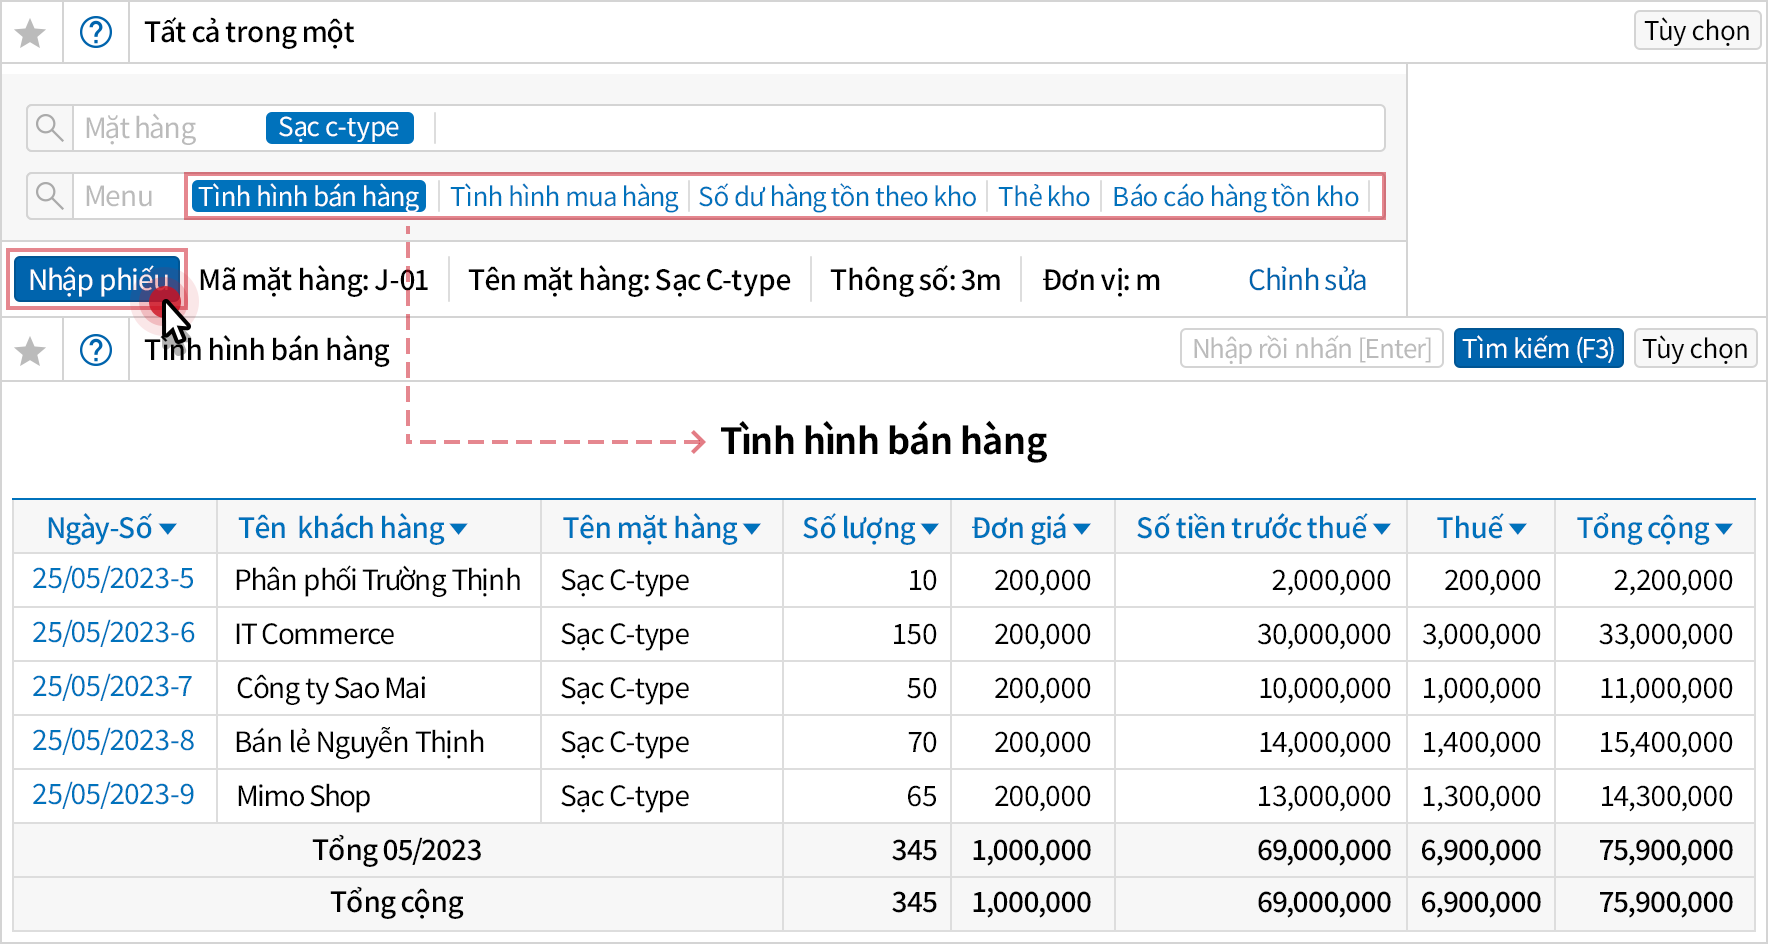The width and height of the screenshot is (1768, 944).
Task: Open the Thẻ kho menu item
Action: pyautogui.click(x=1043, y=196)
